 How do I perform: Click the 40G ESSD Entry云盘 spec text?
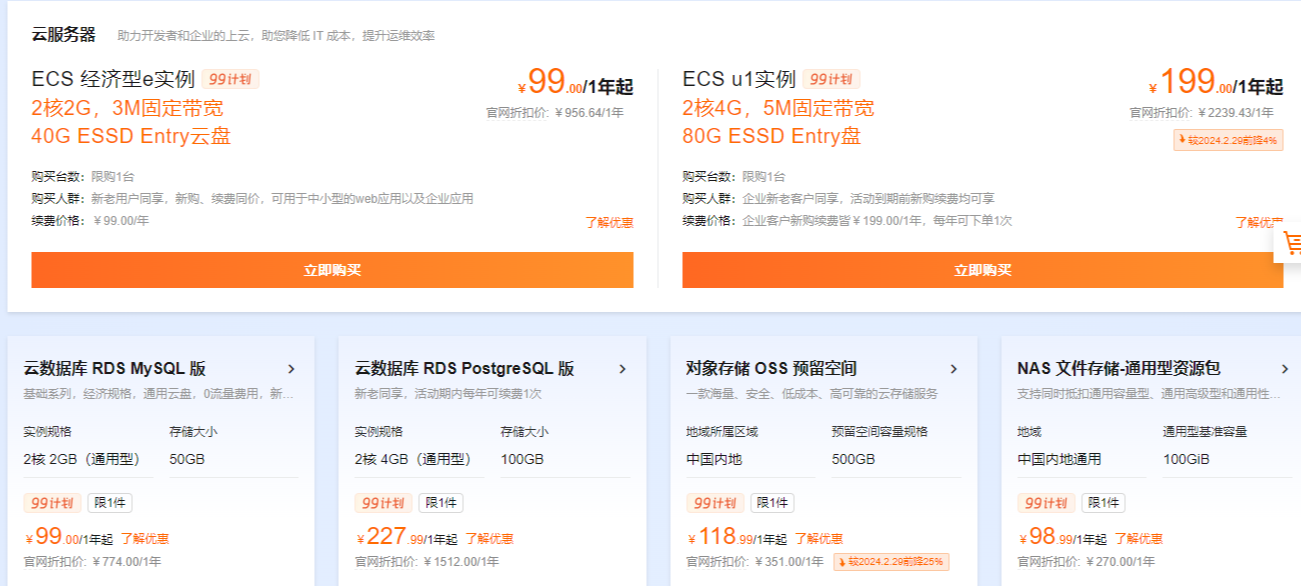coord(132,136)
